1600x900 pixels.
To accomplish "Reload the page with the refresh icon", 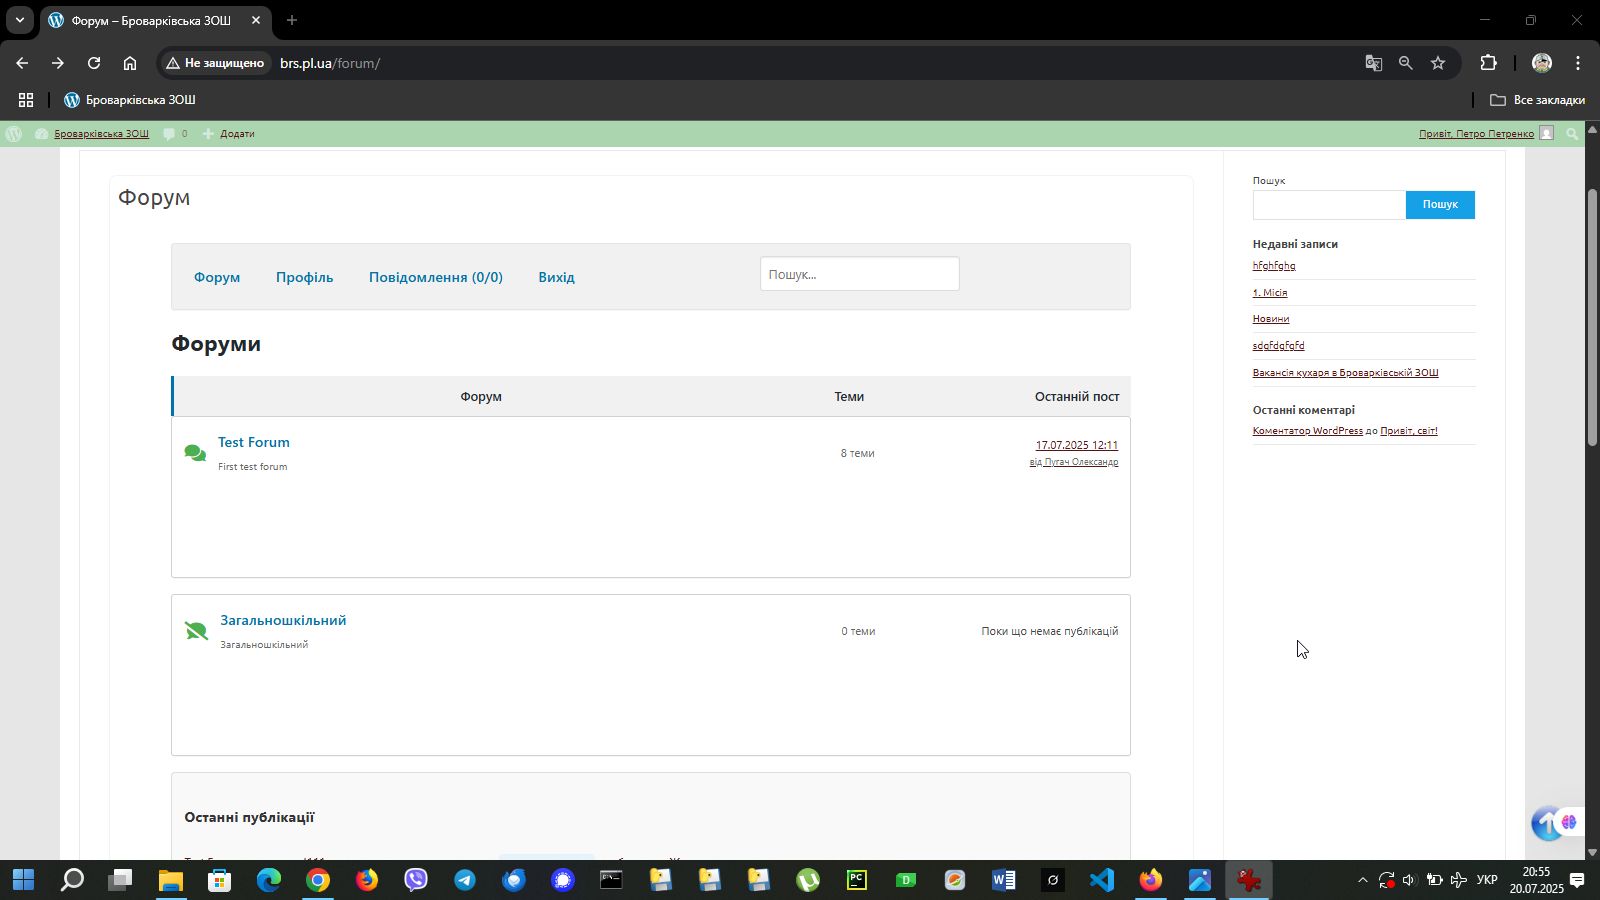I will pos(94,63).
